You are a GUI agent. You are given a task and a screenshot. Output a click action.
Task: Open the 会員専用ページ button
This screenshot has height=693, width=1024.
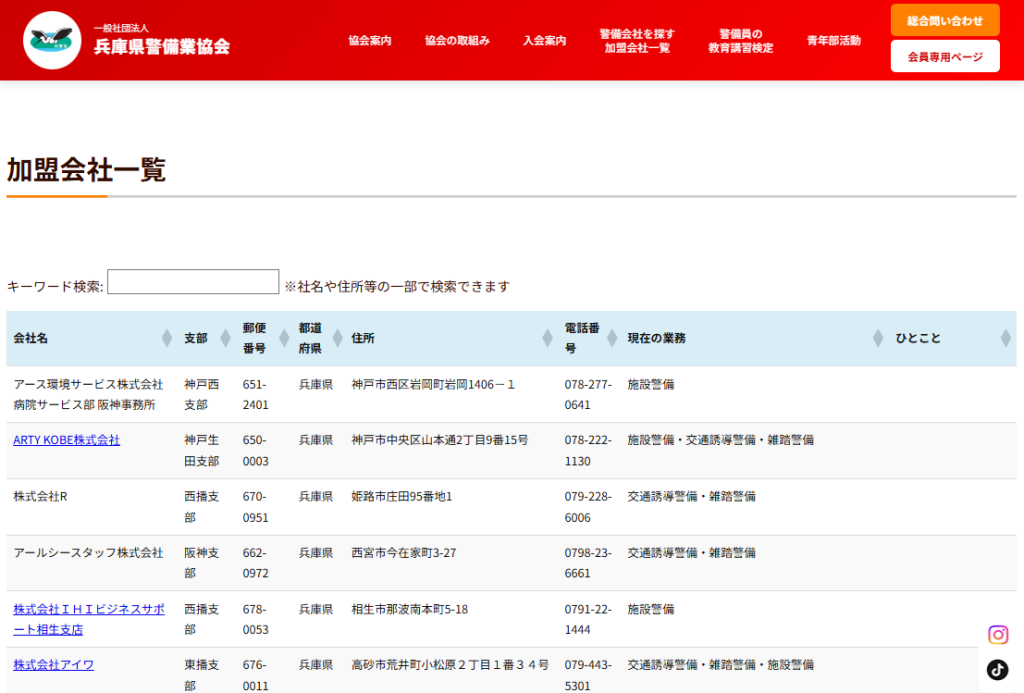pyautogui.click(x=944, y=57)
